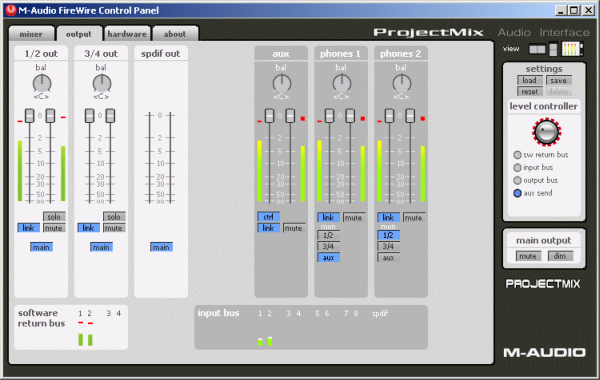Mute the 1/2 out channel

[54, 228]
